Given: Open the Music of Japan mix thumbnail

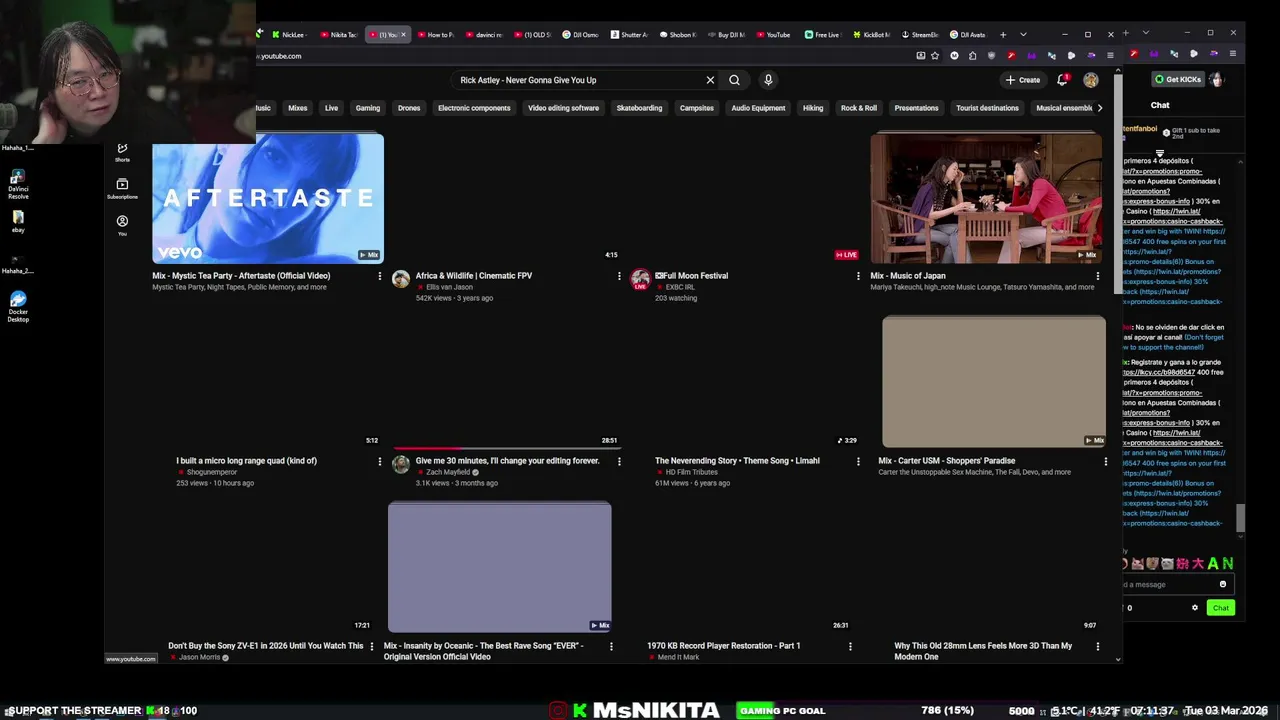Looking at the screenshot, I should tap(987, 198).
